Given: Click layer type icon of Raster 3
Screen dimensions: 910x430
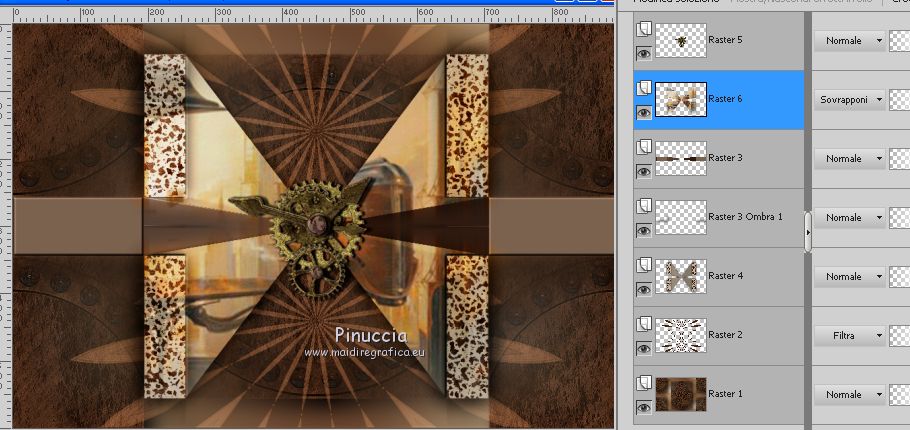Looking at the screenshot, I should 644,147.
